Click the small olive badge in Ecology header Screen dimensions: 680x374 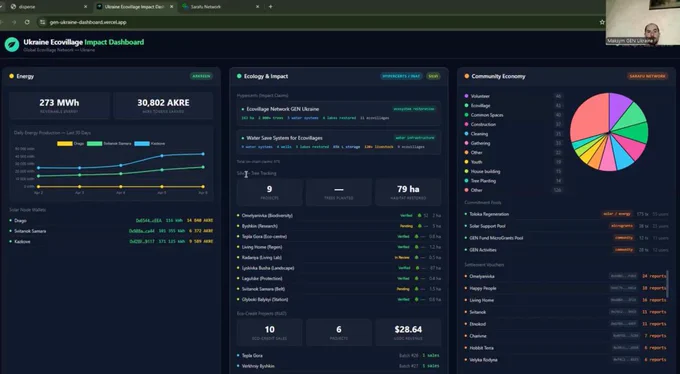coord(433,76)
